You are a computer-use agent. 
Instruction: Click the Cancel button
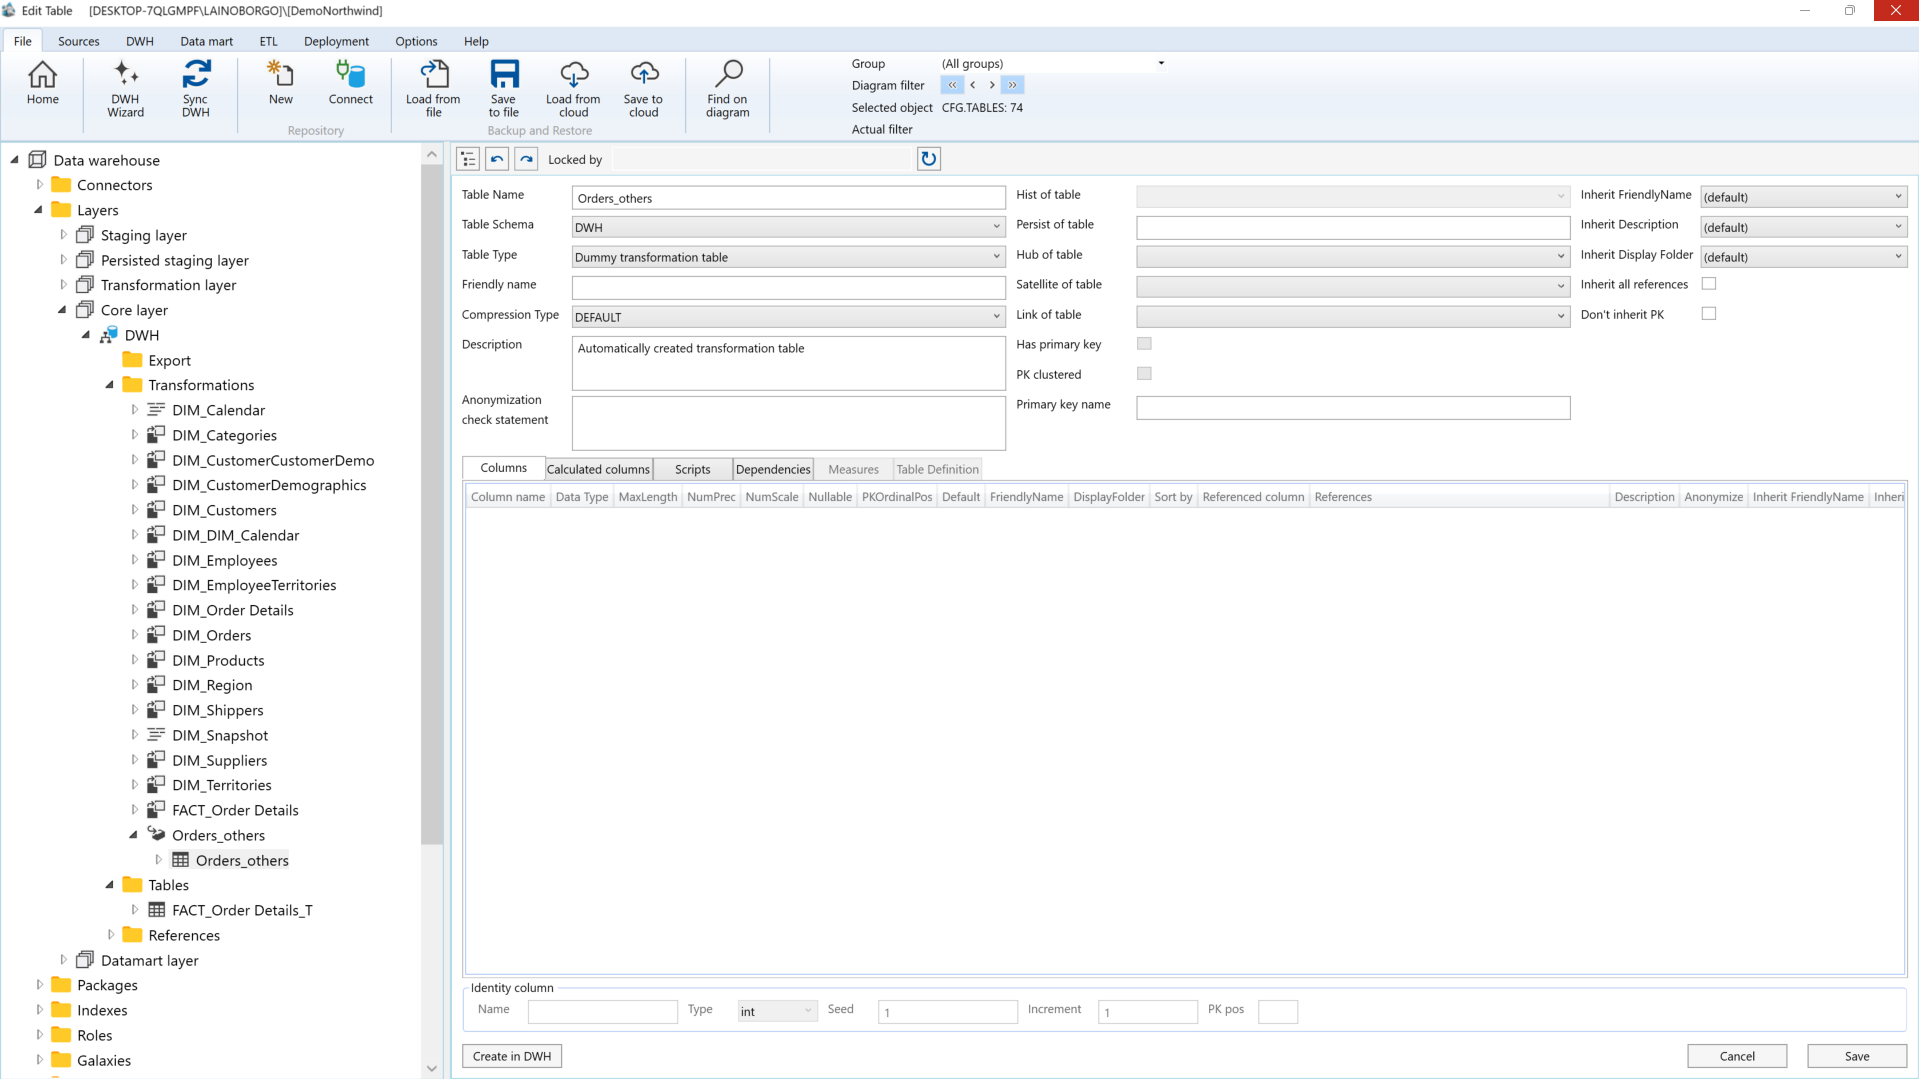tap(1737, 1056)
